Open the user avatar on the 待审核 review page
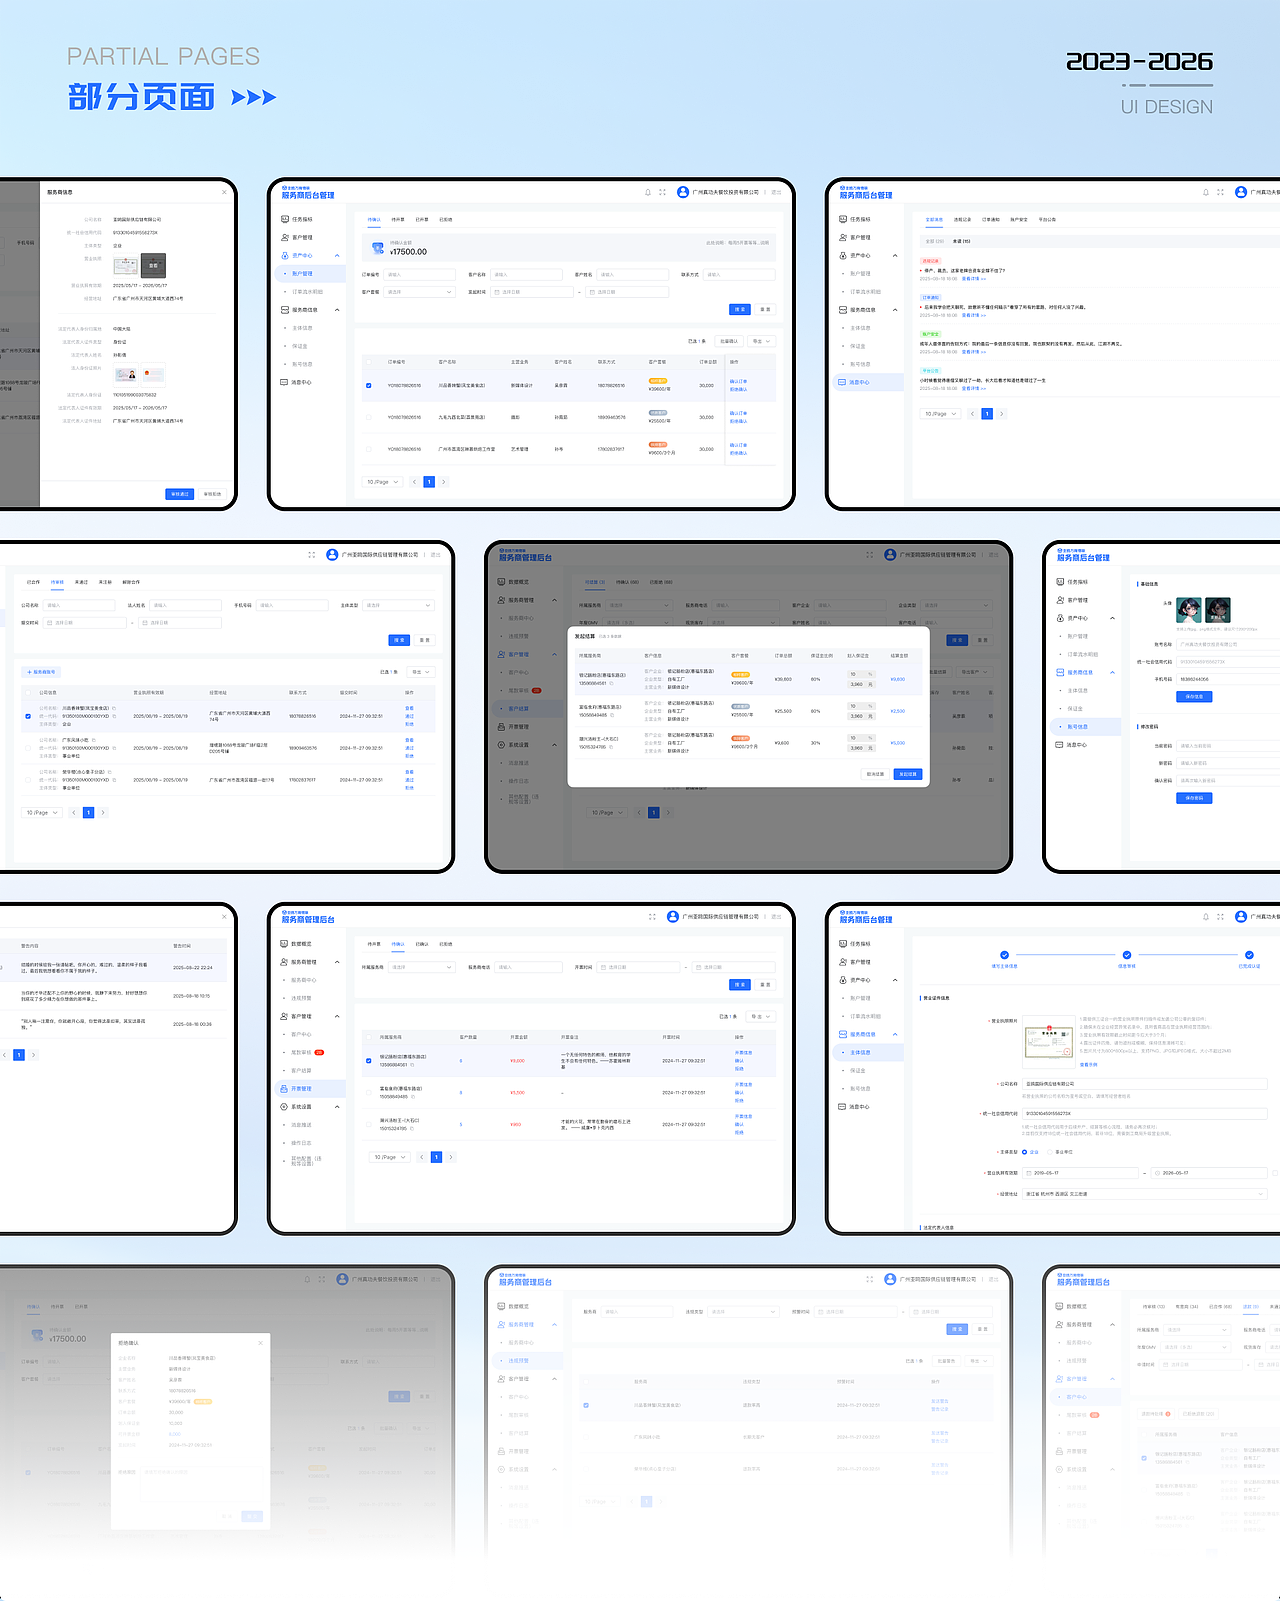 tap(333, 554)
